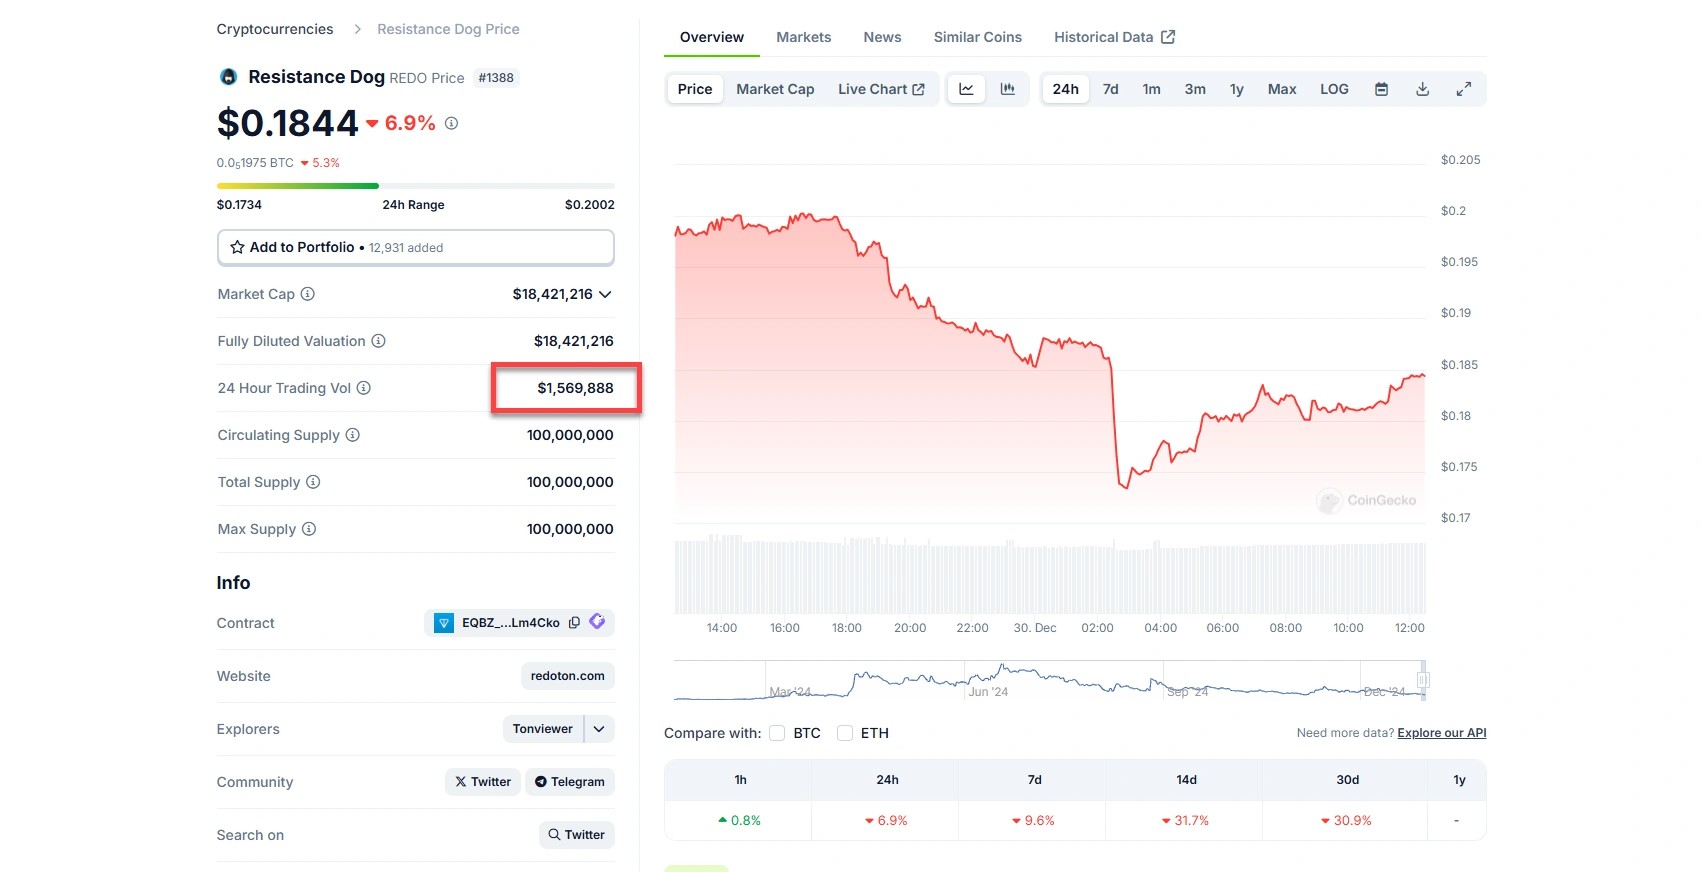This screenshot has height=872, width=1702.
Task: Enable BTC comparison checkbox
Action: [x=777, y=733]
